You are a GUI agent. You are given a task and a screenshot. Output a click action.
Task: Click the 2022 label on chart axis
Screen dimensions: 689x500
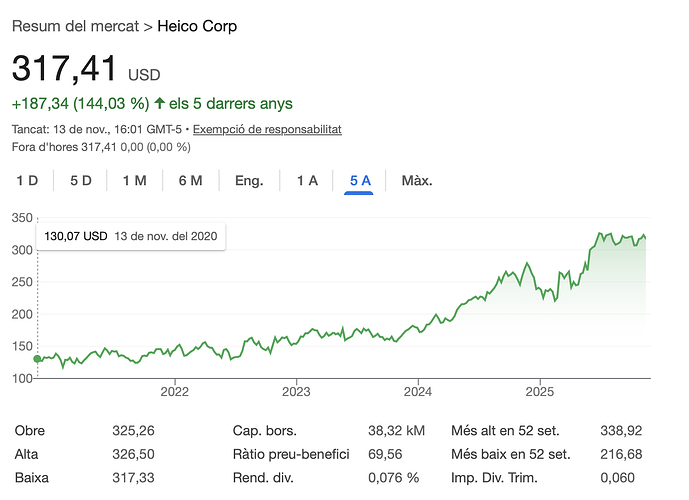click(174, 389)
